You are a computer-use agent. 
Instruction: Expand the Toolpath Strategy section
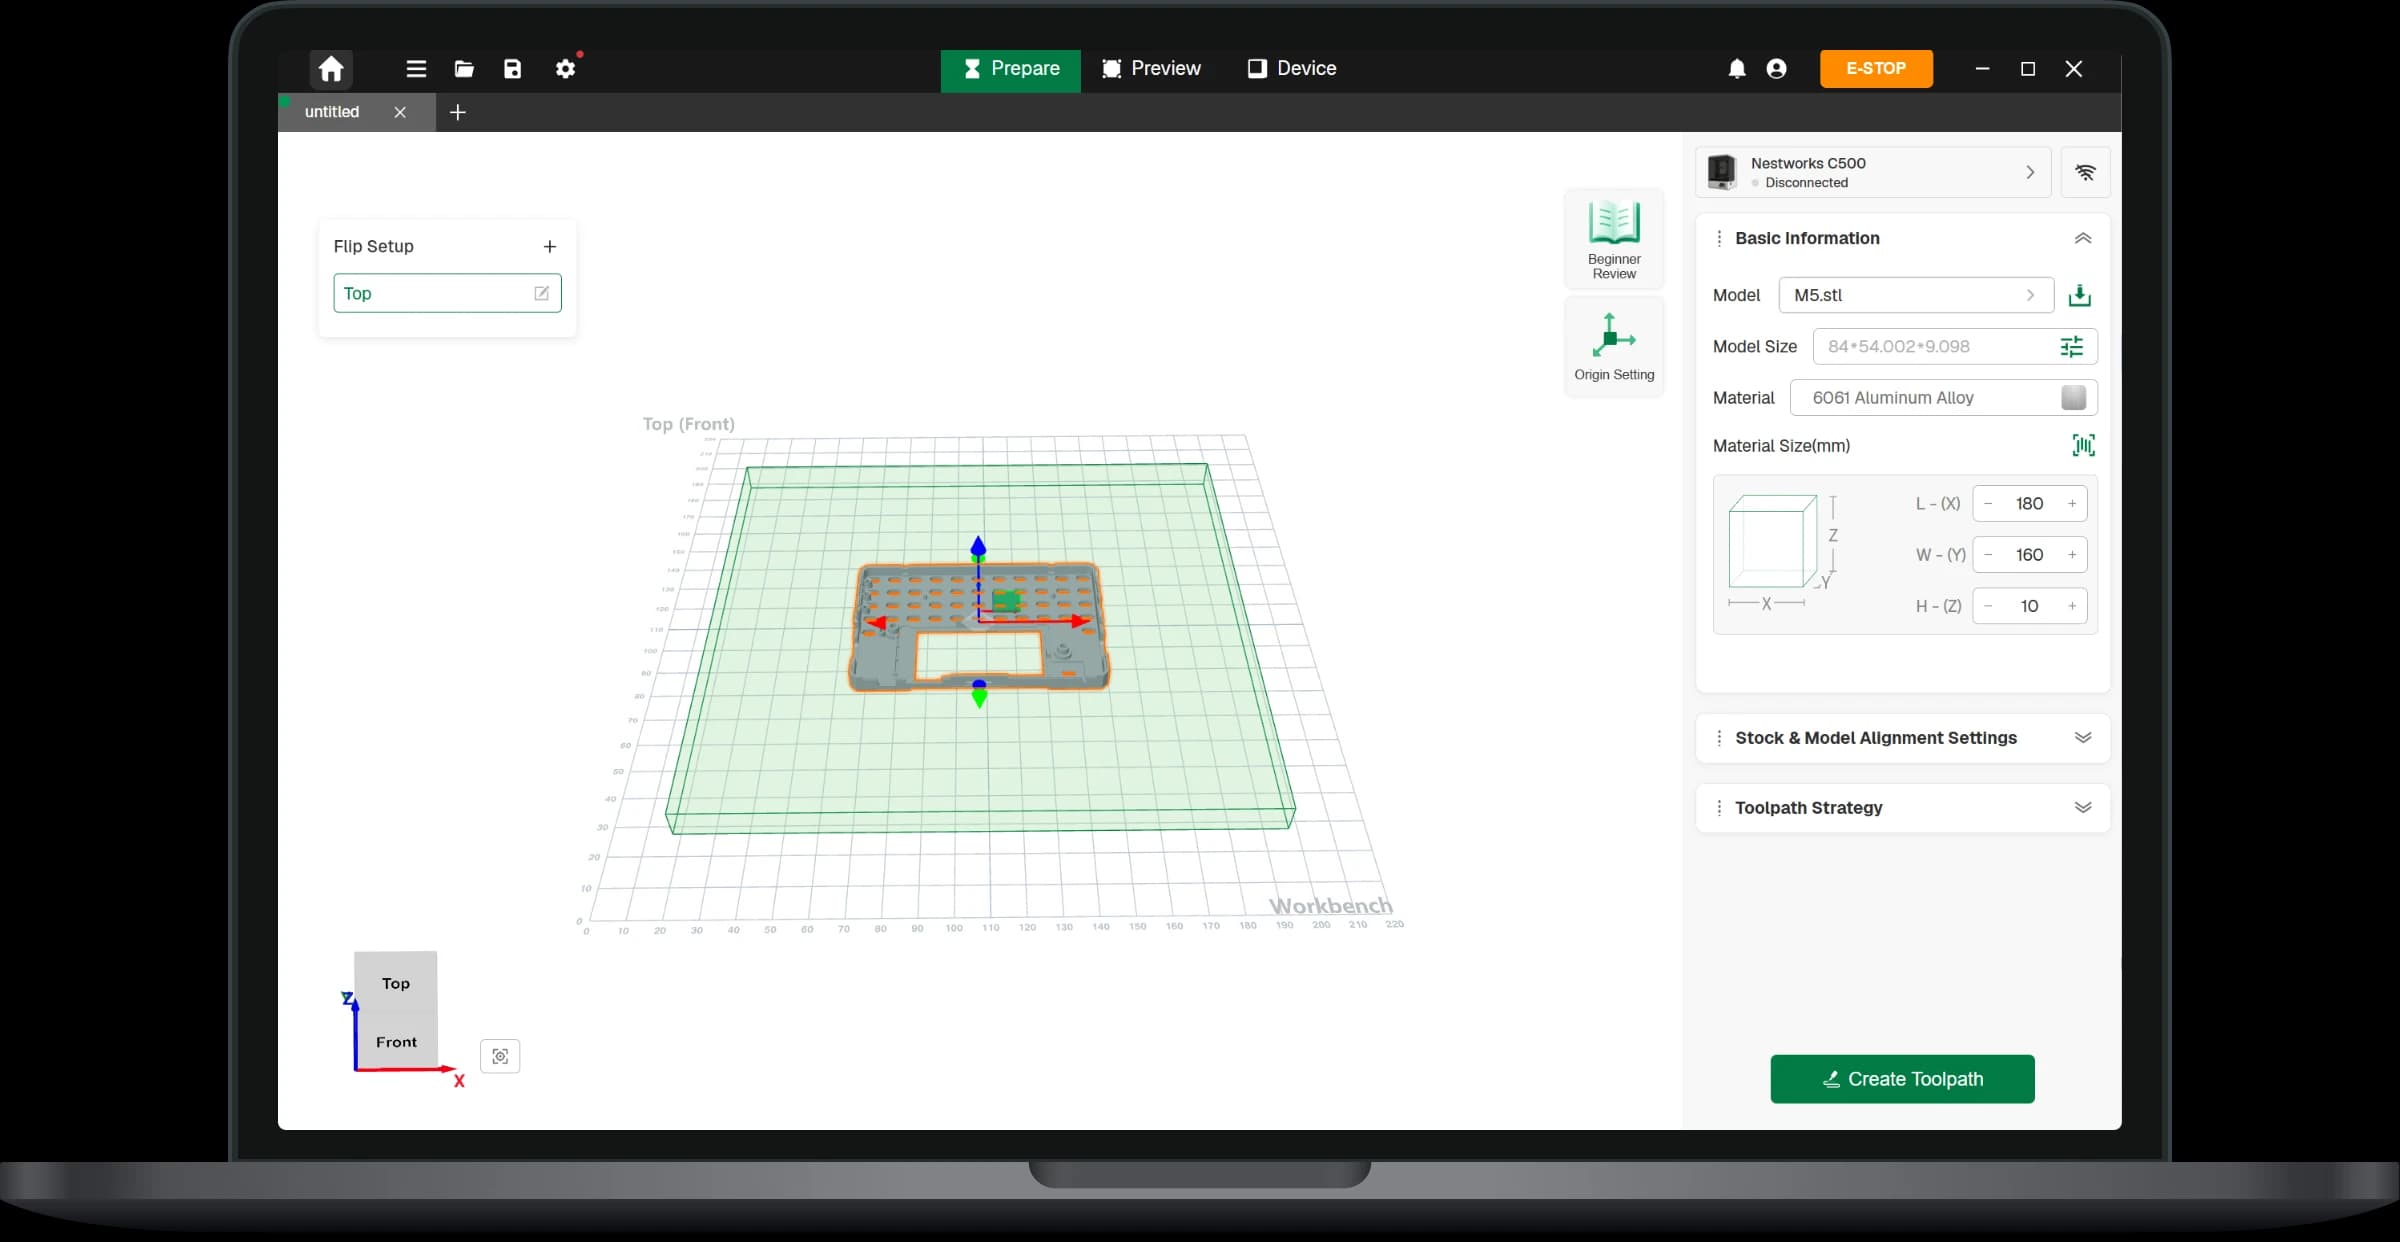click(x=2083, y=808)
